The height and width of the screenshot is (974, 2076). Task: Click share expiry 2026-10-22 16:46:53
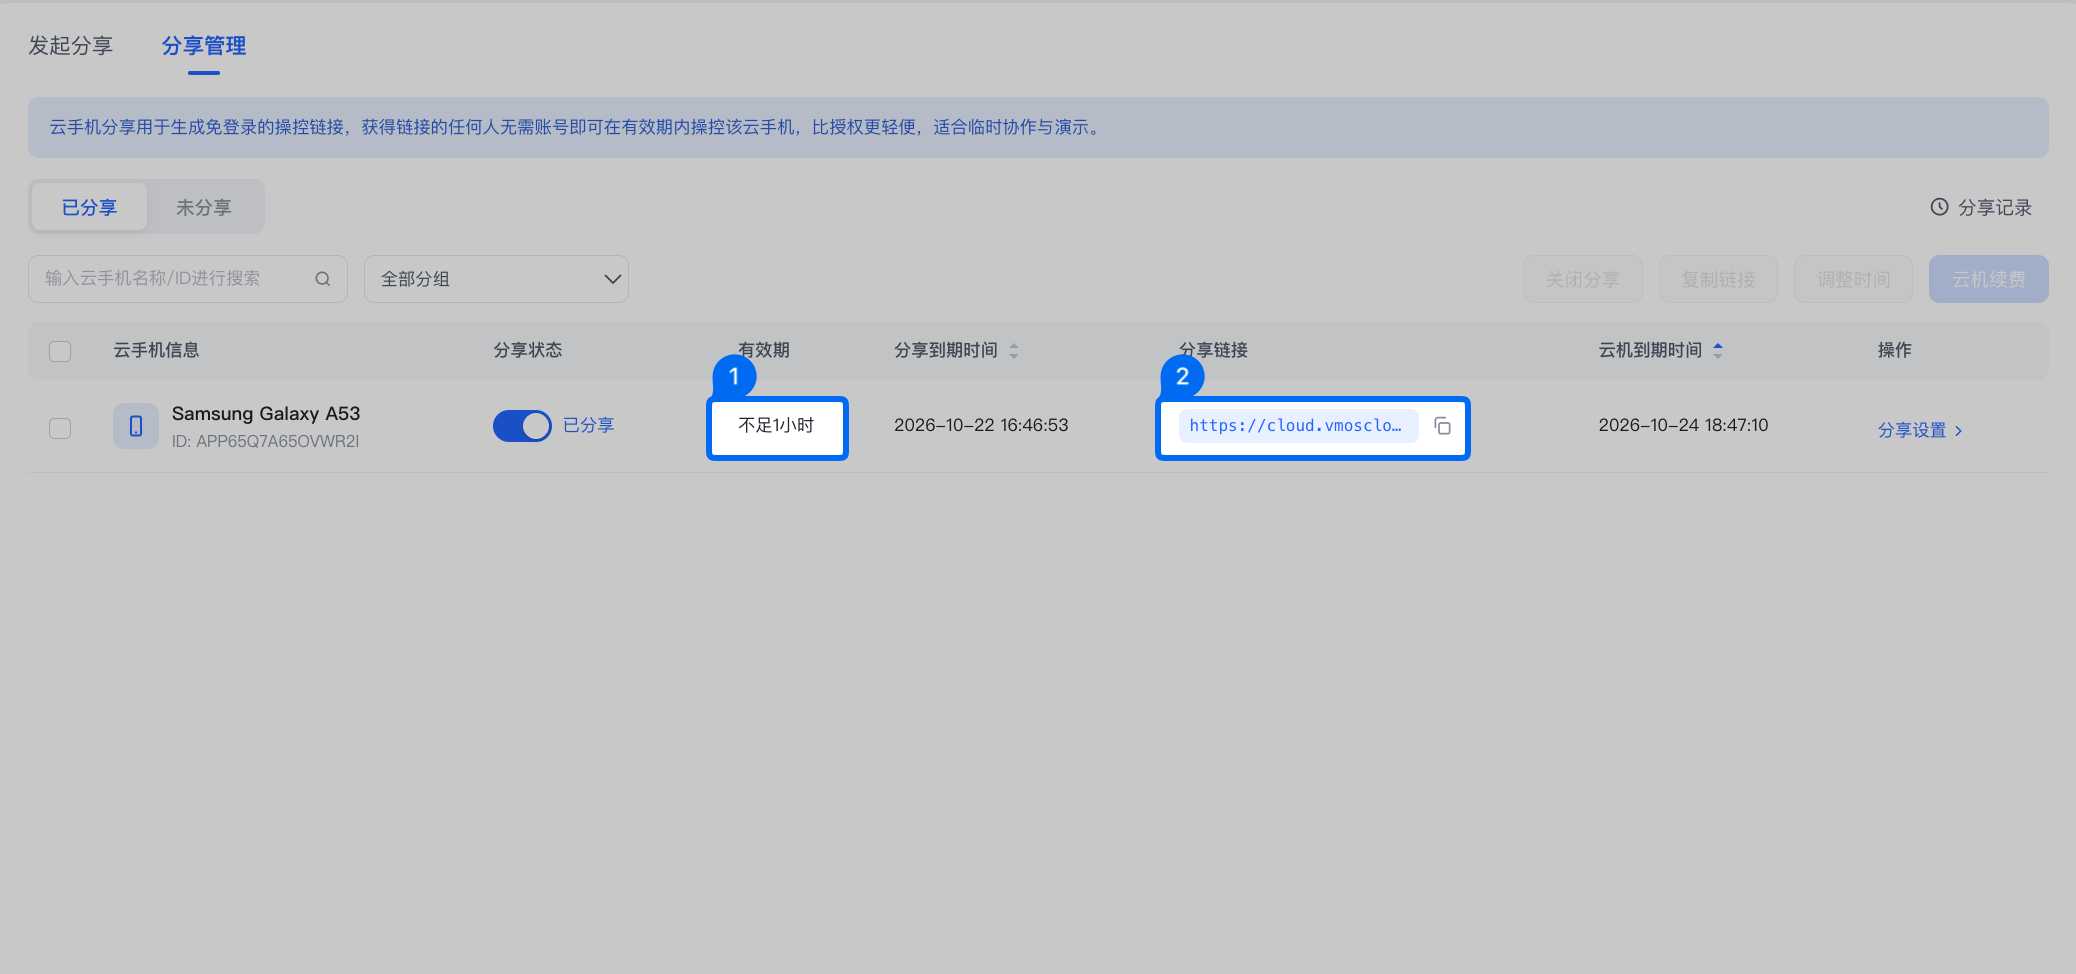(x=981, y=425)
